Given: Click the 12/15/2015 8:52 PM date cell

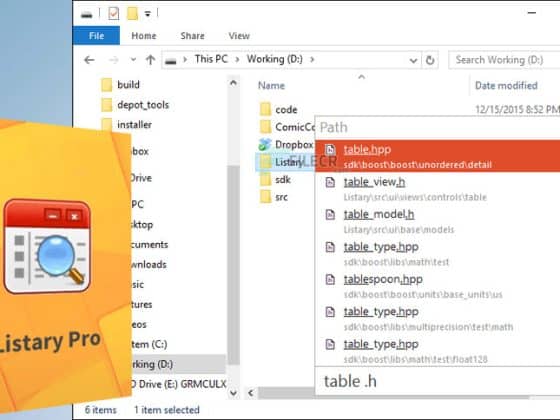Looking at the screenshot, I should coord(517,109).
